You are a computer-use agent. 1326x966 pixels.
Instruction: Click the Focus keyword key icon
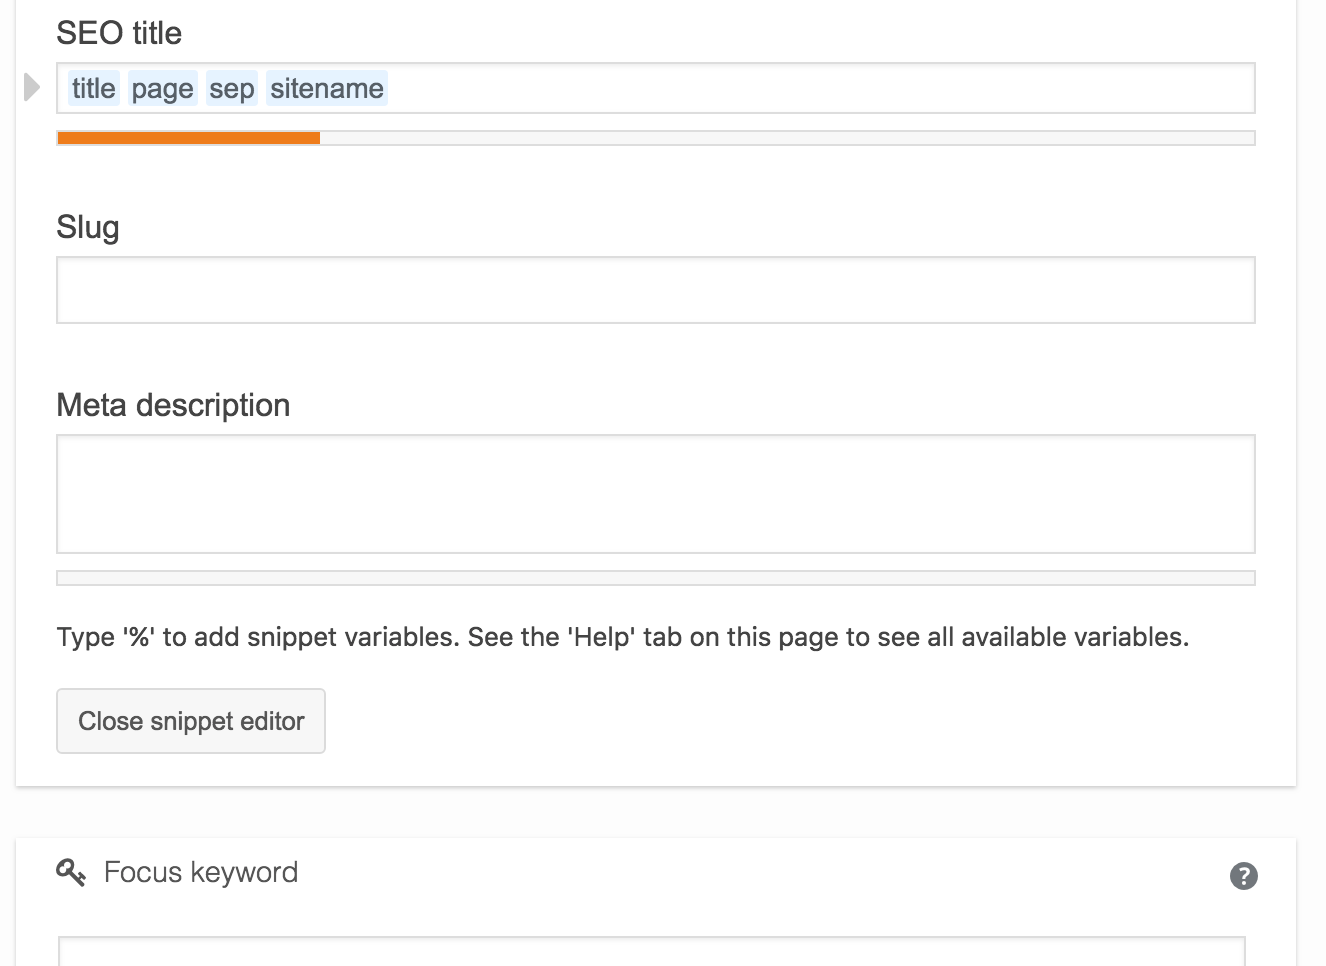[x=71, y=873]
